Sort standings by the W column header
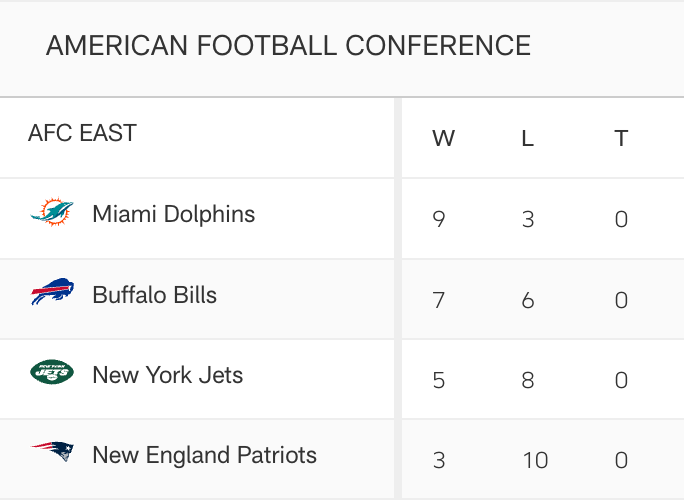This screenshot has height=500, width=684. tap(443, 138)
